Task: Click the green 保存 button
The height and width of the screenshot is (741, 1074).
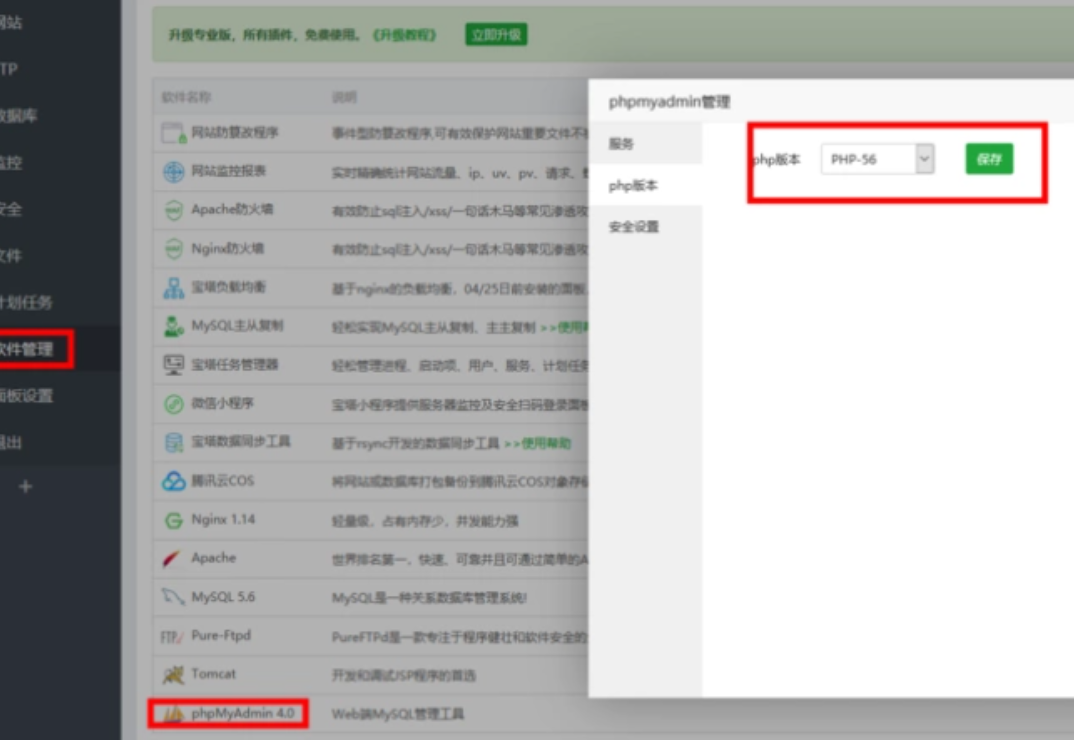Action: (x=989, y=159)
